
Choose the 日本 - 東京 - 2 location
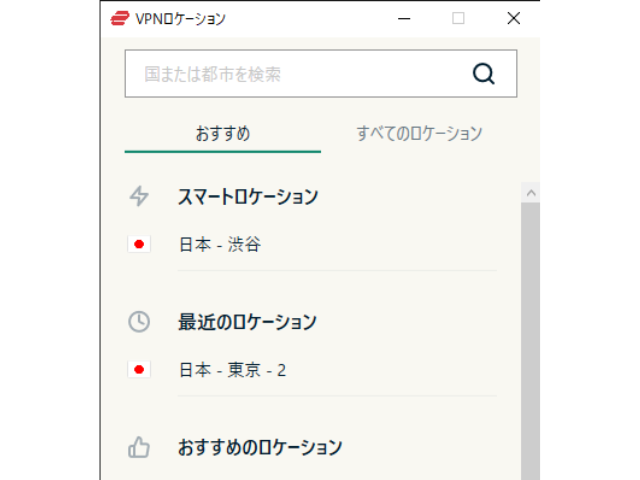point(232,370)
